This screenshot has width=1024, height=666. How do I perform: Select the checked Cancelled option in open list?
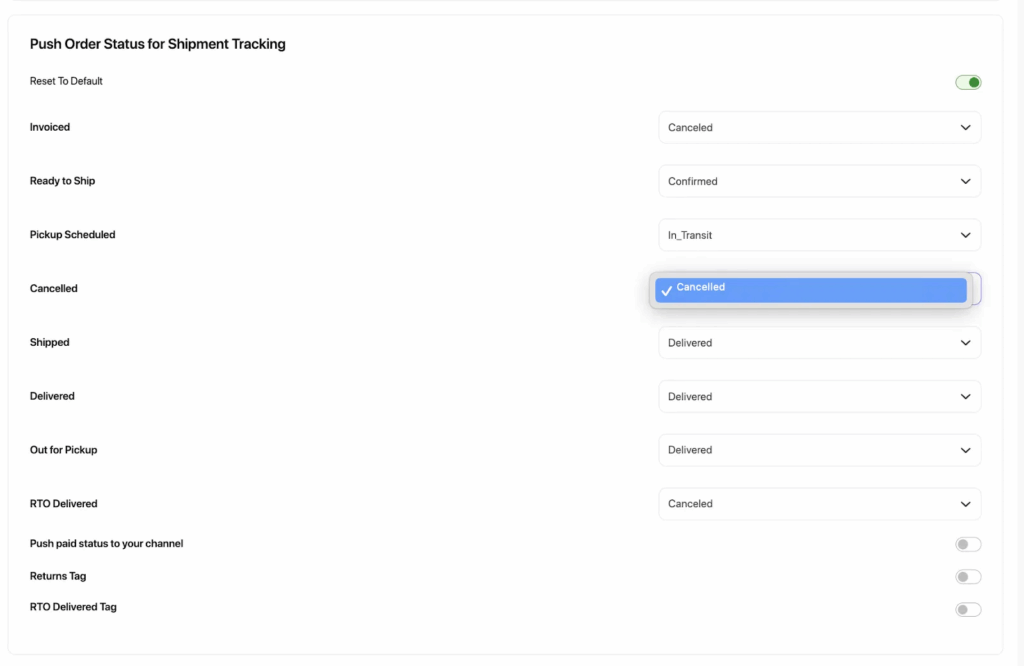(811, 289)
